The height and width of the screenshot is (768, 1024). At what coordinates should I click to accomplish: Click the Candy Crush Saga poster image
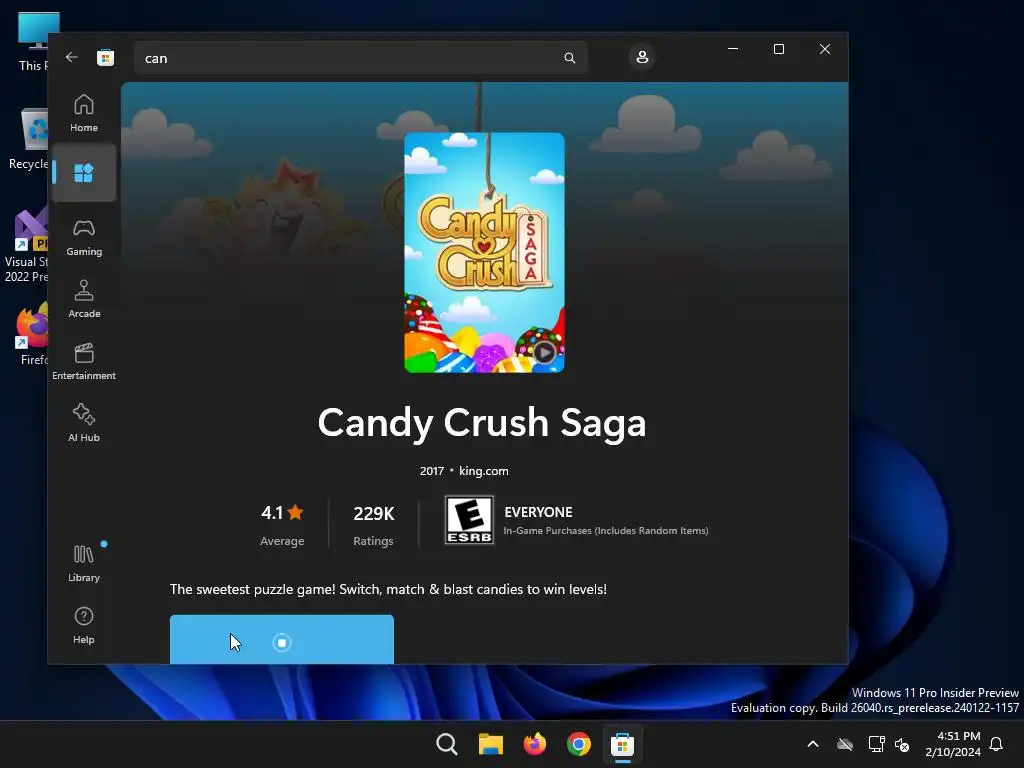tap(484, 252)
